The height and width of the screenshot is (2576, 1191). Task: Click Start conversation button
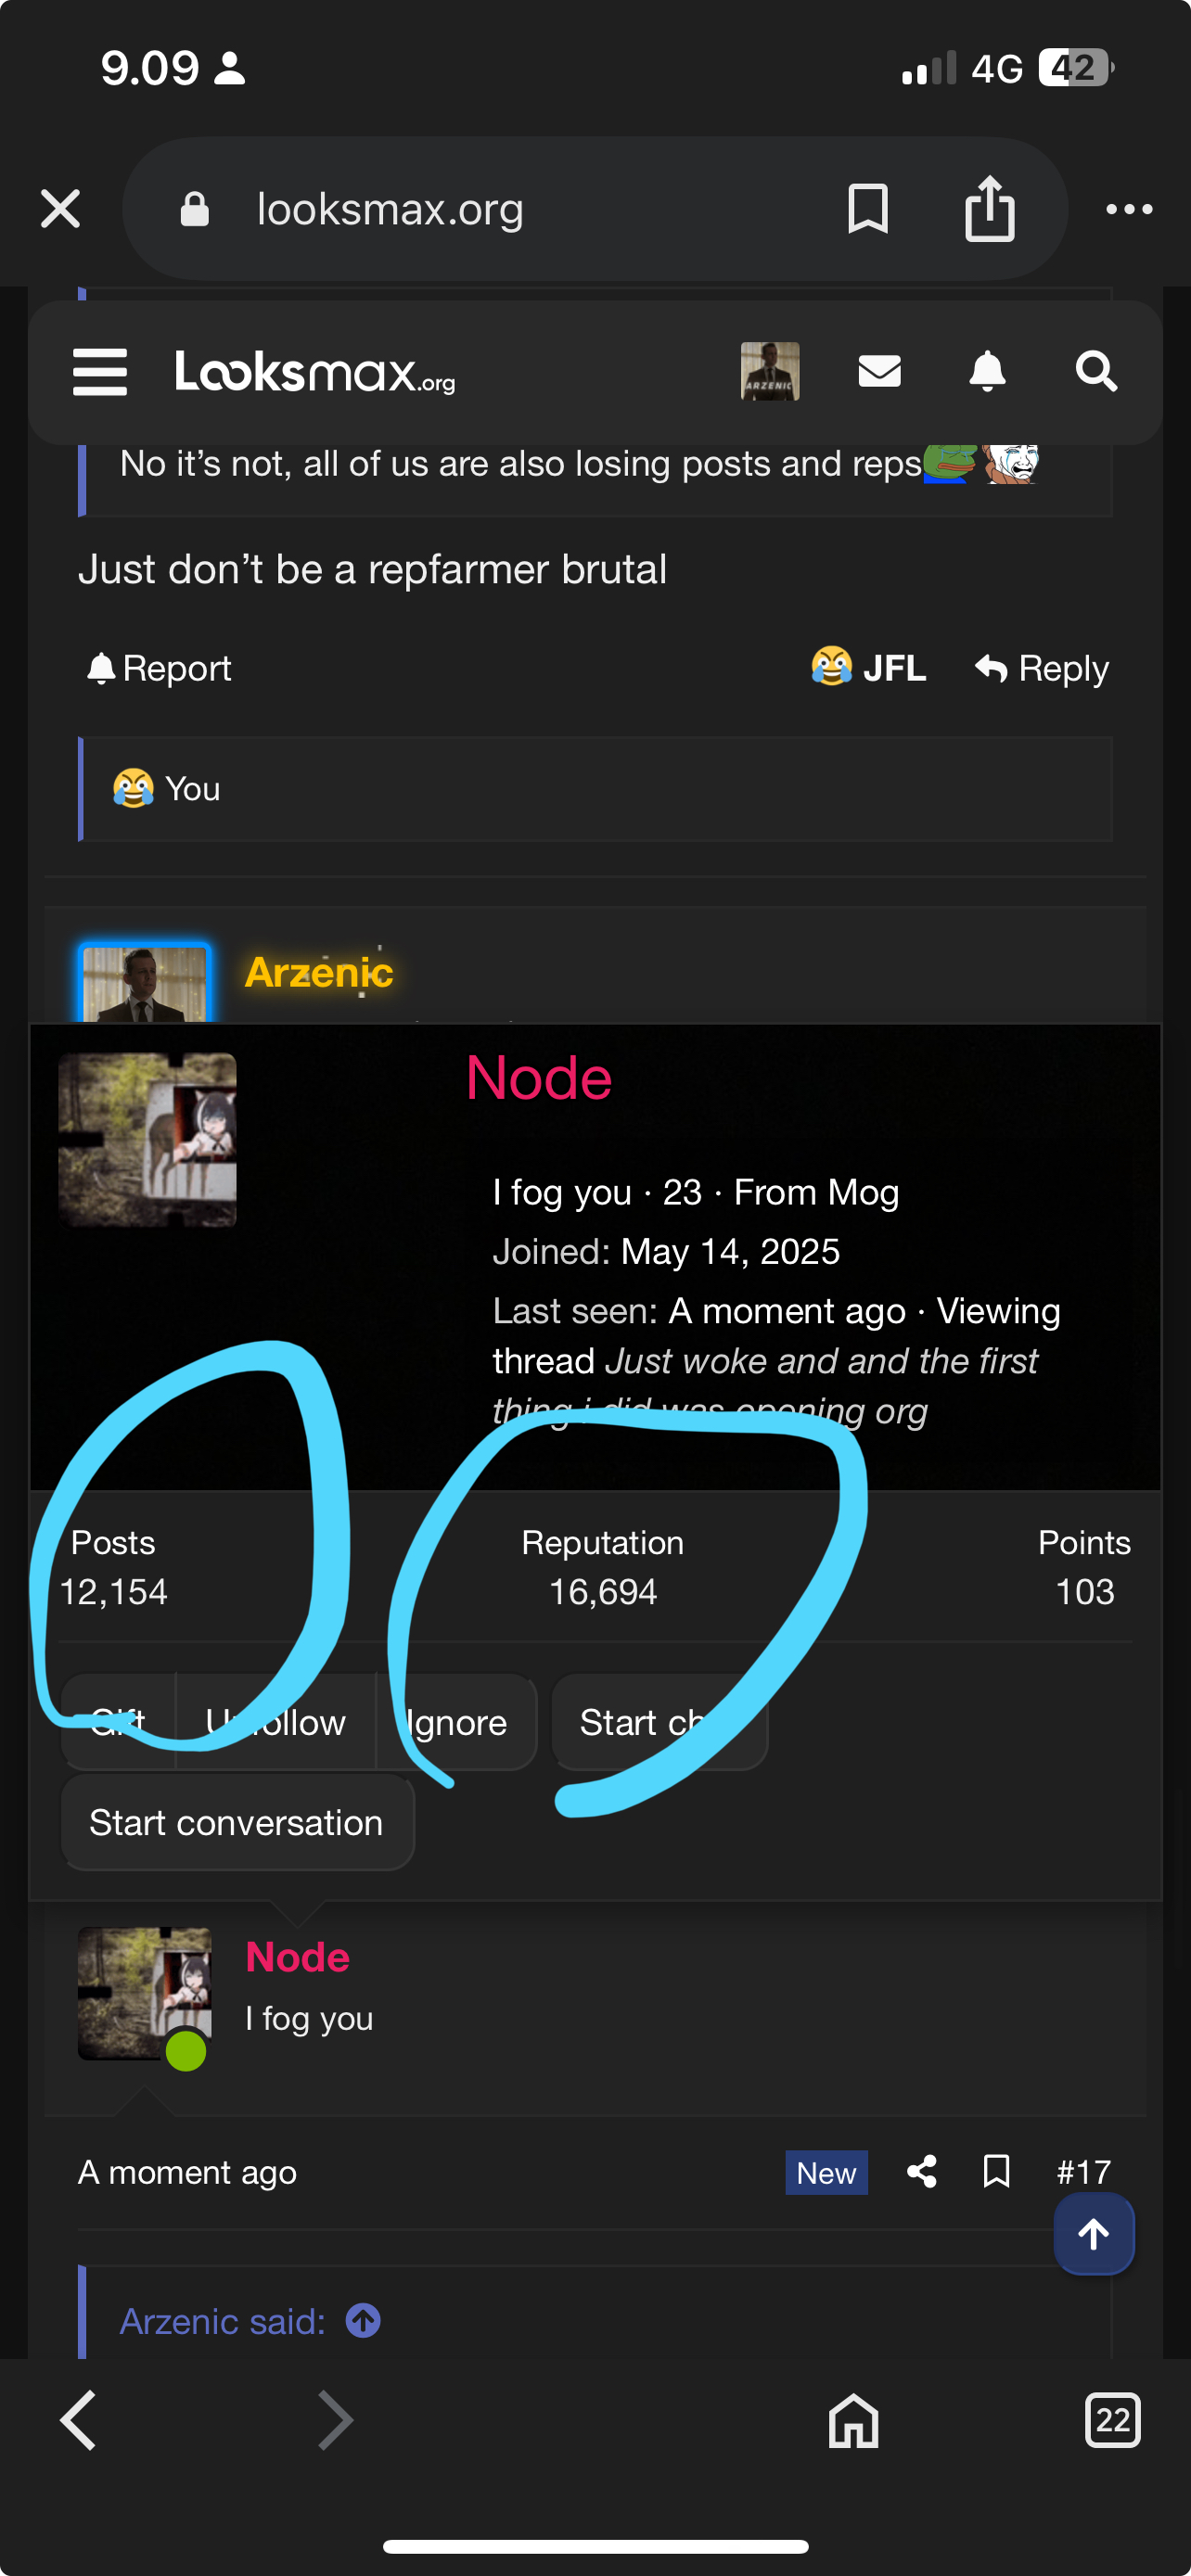pyautogui.click(x=237, y=1822)
